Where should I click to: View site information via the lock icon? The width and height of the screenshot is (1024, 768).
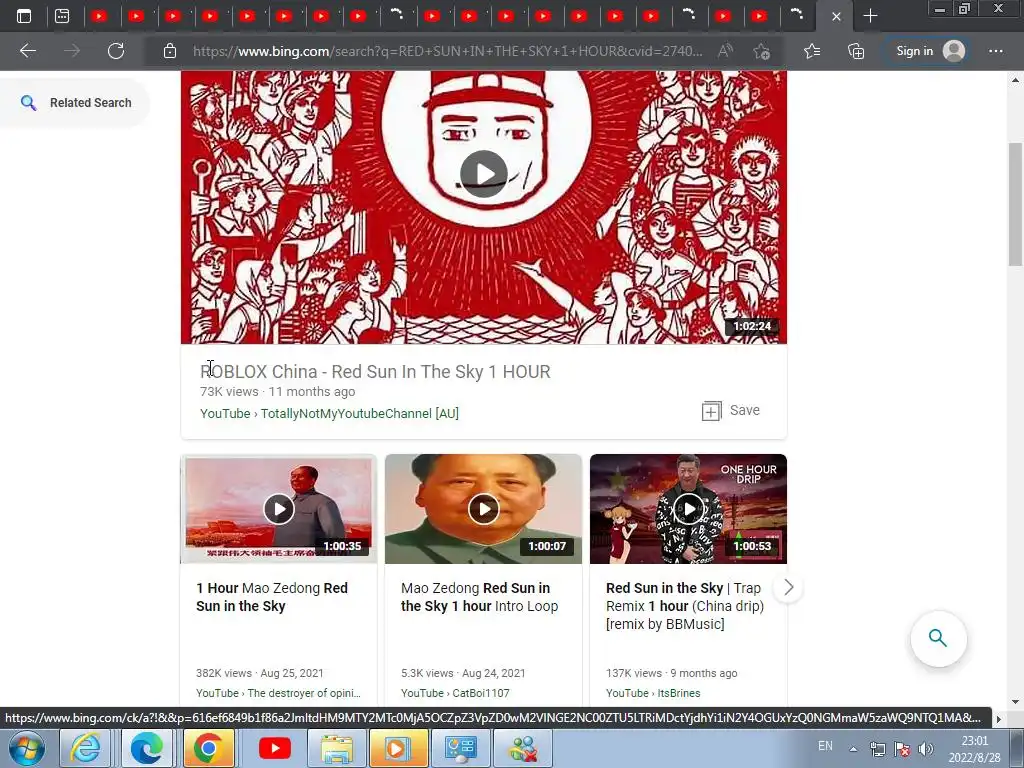(170, 51)
